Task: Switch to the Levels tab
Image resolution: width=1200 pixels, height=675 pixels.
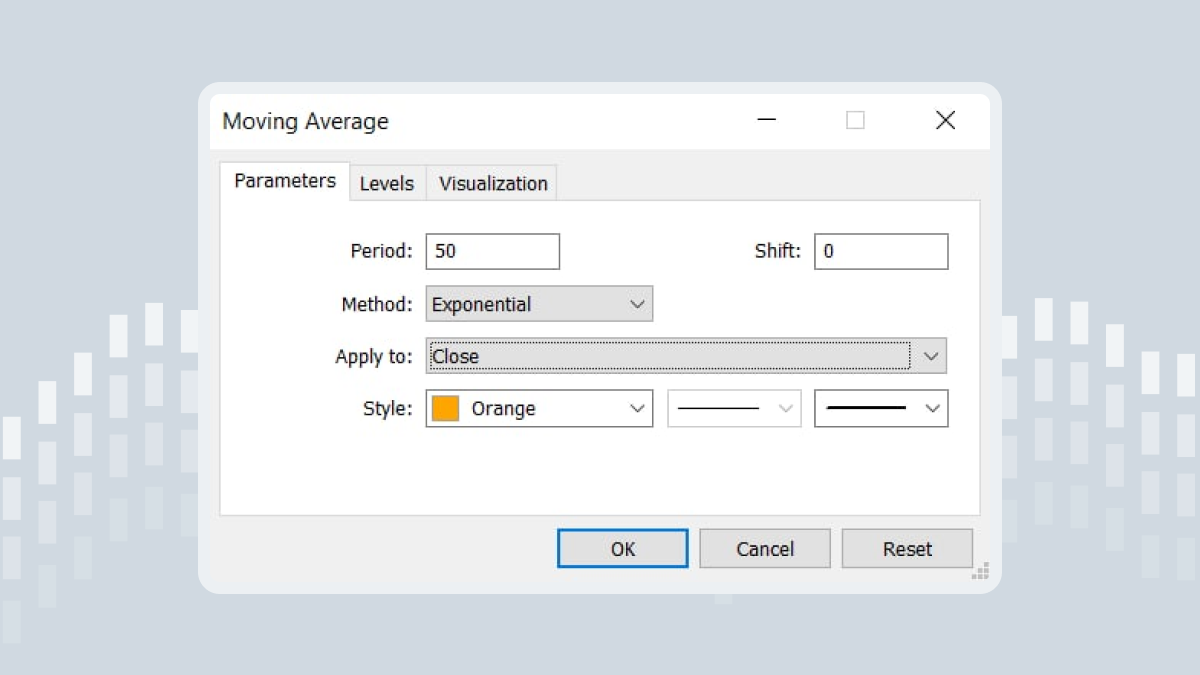Action: pyautogui.click(x=387, y=184)
